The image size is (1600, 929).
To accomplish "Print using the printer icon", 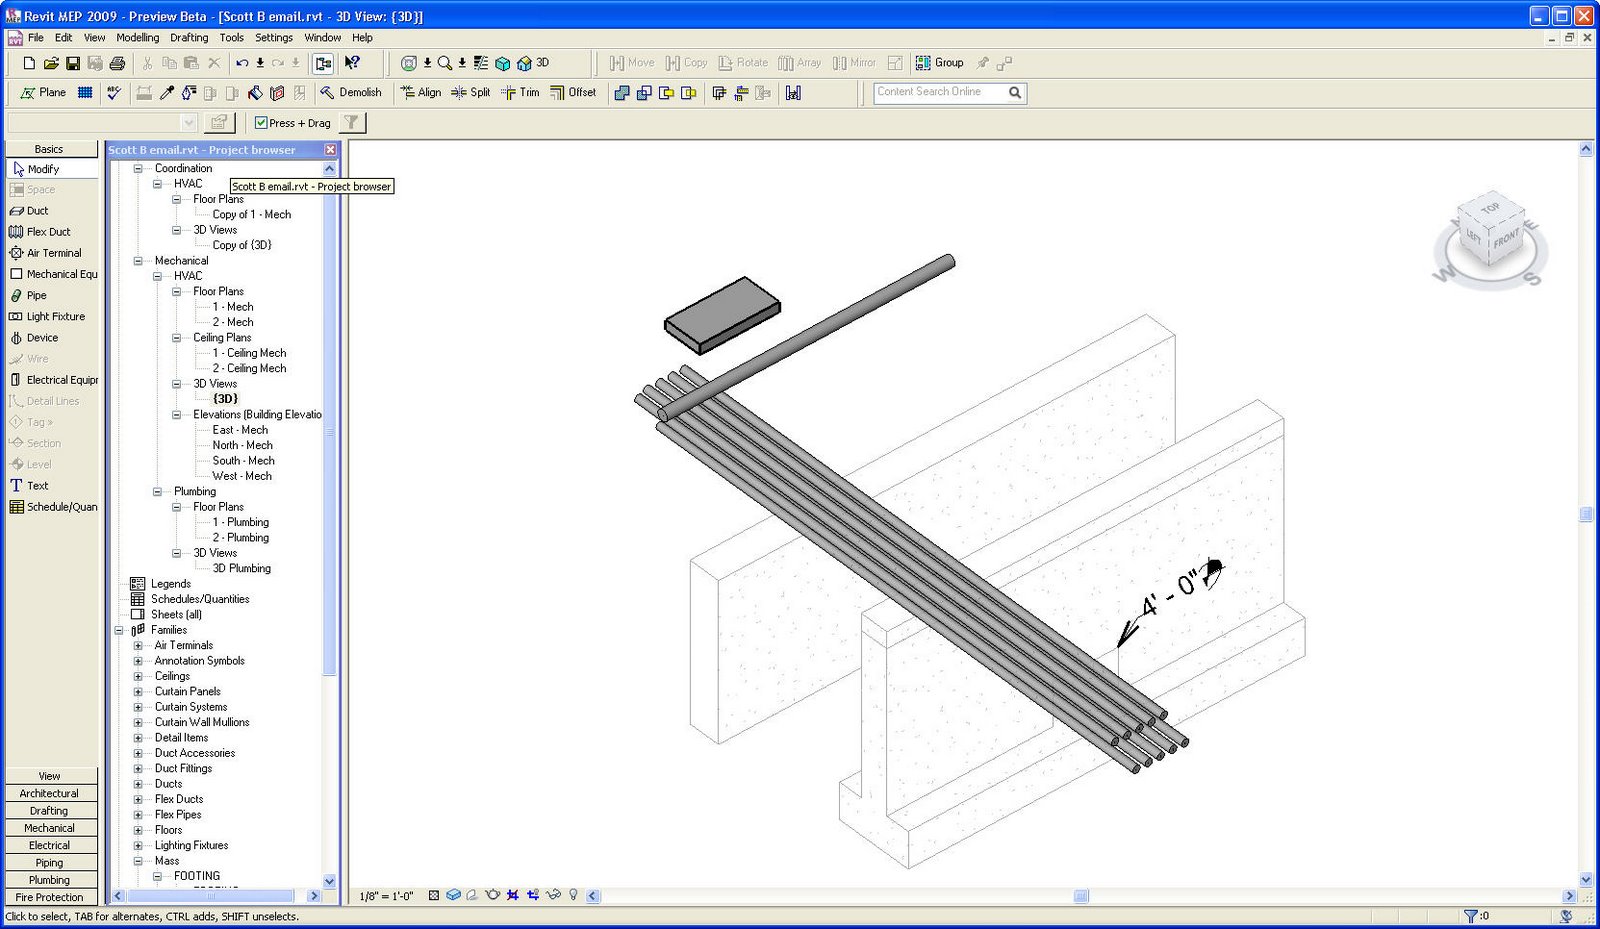I will coord(117,63).
